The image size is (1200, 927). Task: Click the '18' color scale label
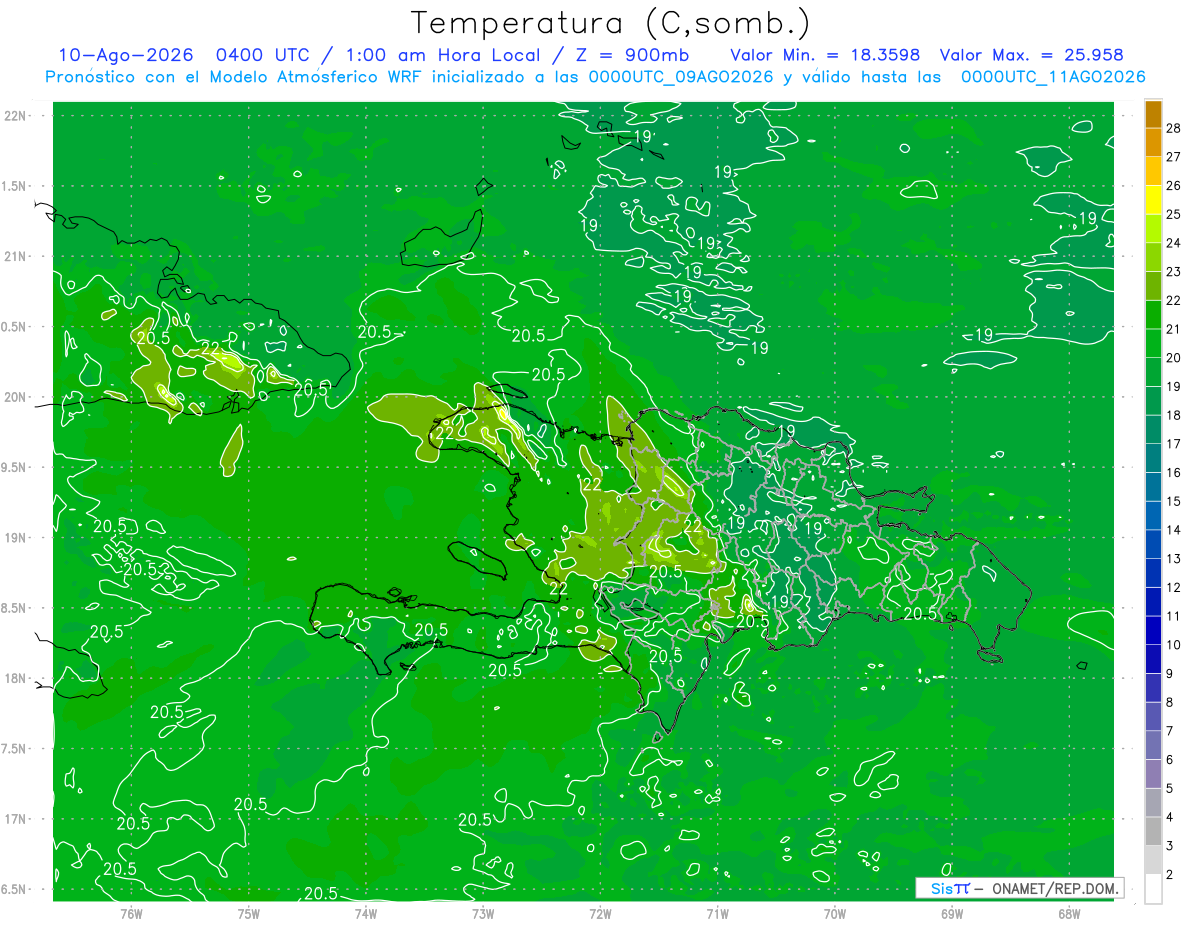tap(1174, 415)
